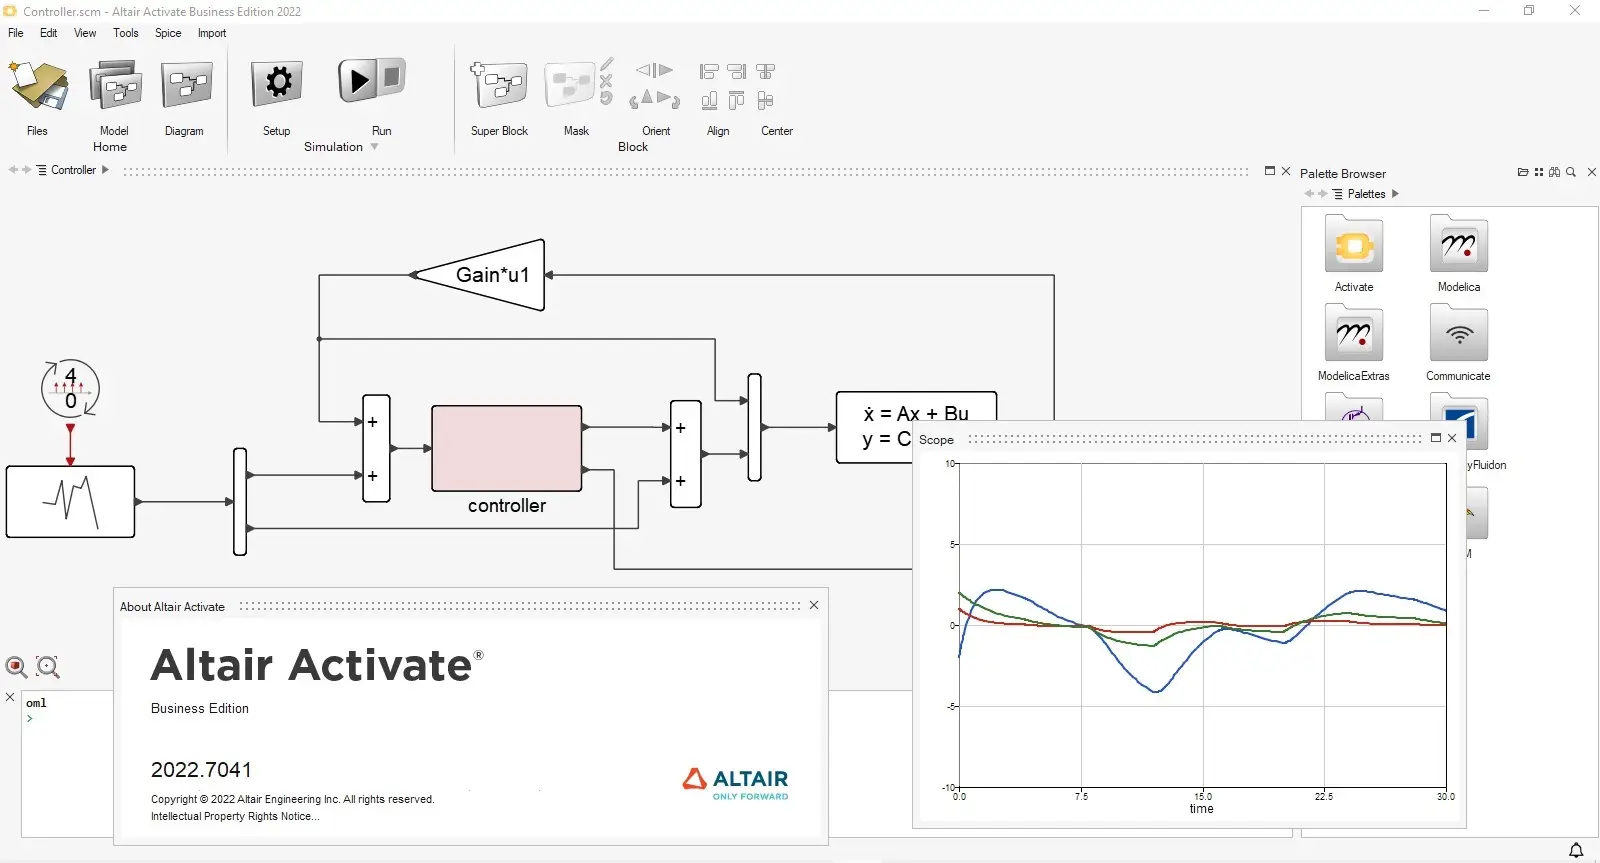
Task: Click Intellectual Property Rights Notice link
Action: (235, 816)
